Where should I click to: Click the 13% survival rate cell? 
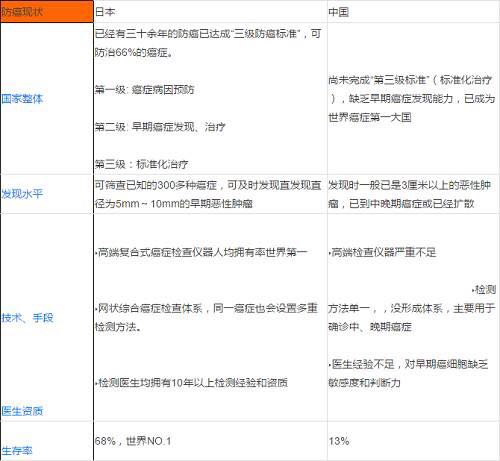[339, 441]
